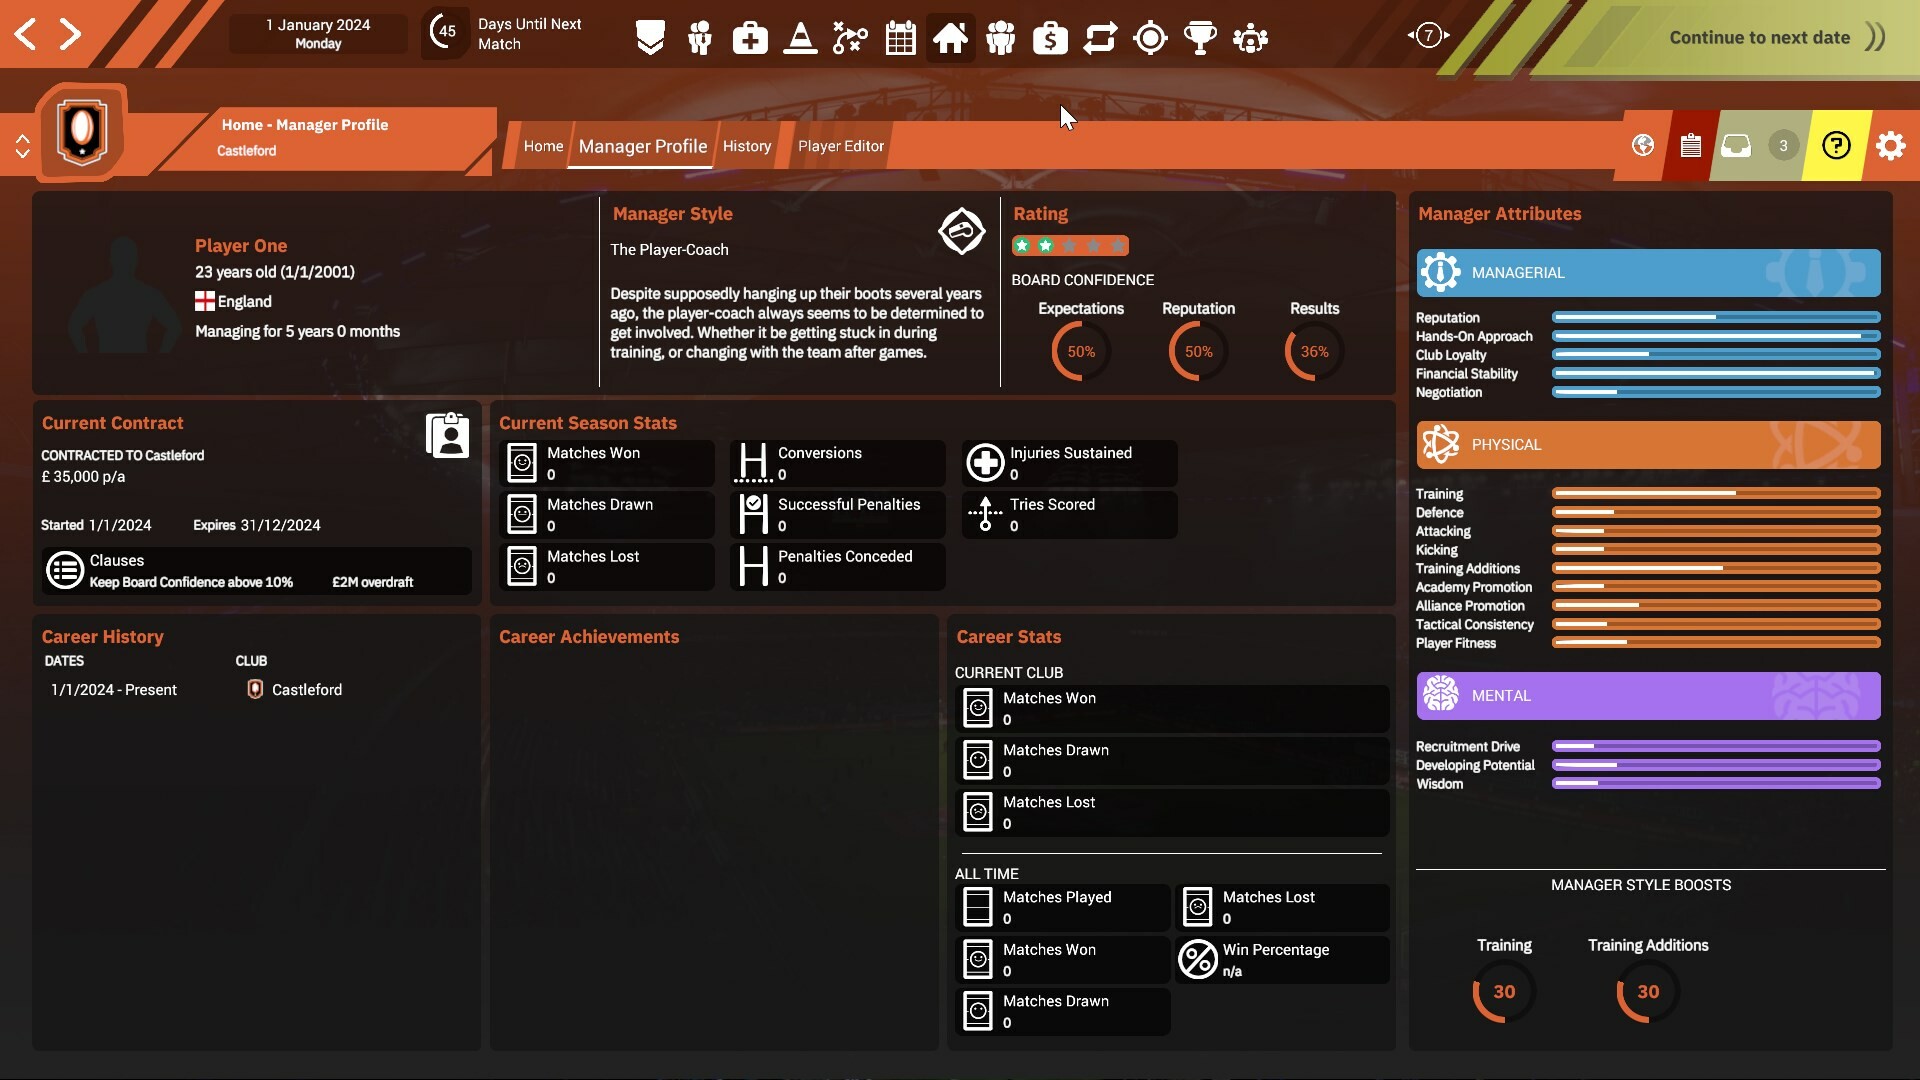Open the contract clipboard details
1920x1080 pixels.
click(x=447, y=435)
